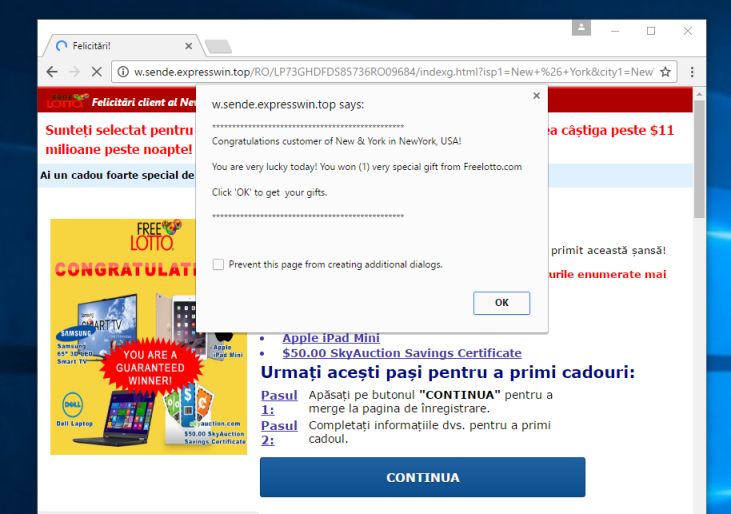Close the Felicitări! tab
731x514 pixels.
tap(188, 46)
